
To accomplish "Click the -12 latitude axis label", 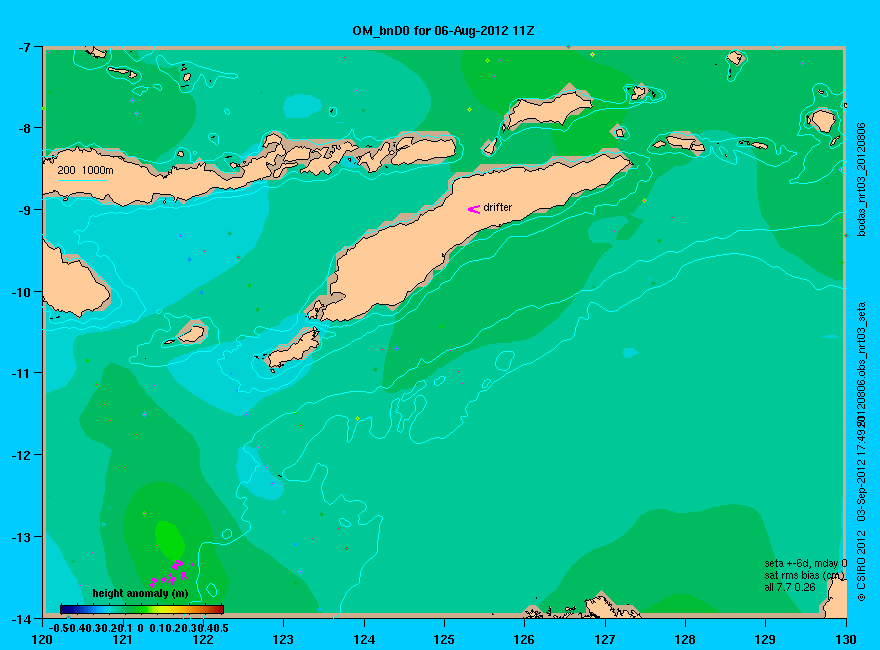I will [21, 455].
